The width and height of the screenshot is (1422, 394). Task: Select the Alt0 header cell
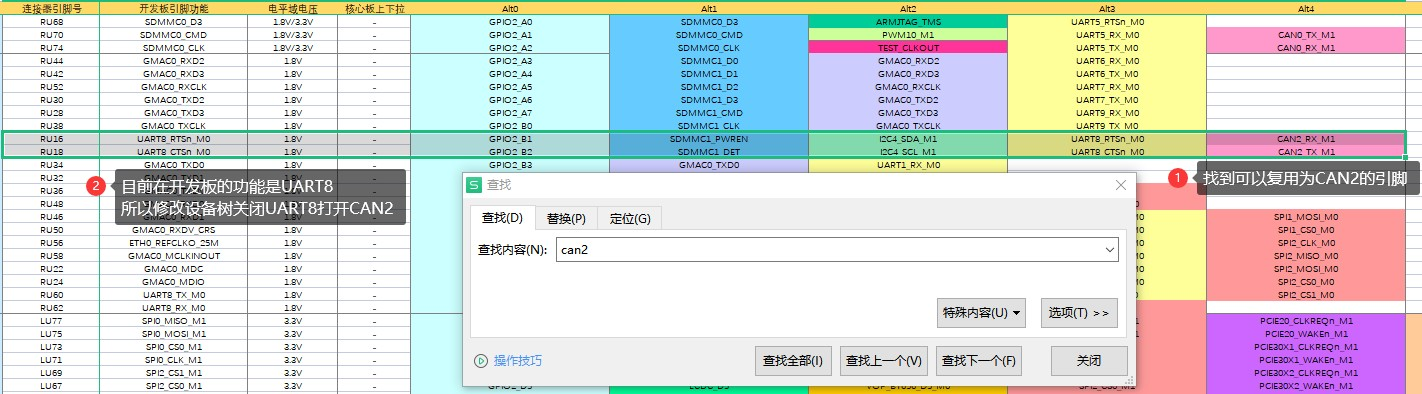pyautogui.click(x=510, y=8)
